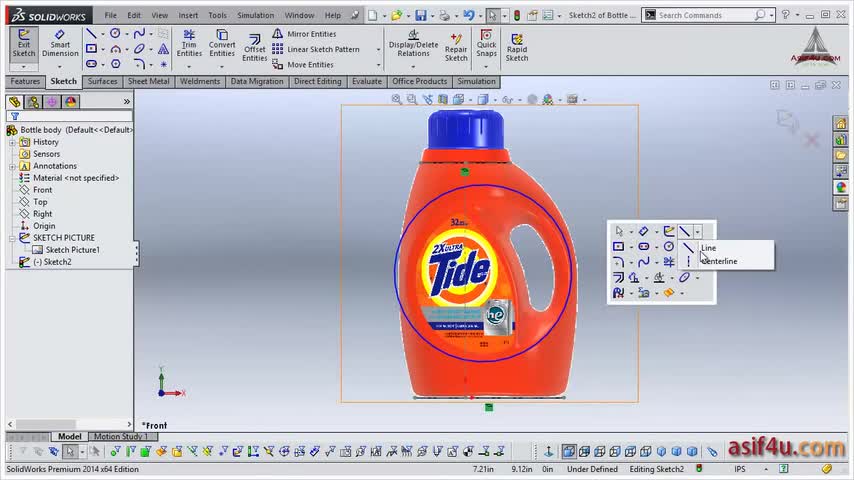Open the DisplayManager tab icon
This screenshot has width=854, height=480.
[70, 102]
